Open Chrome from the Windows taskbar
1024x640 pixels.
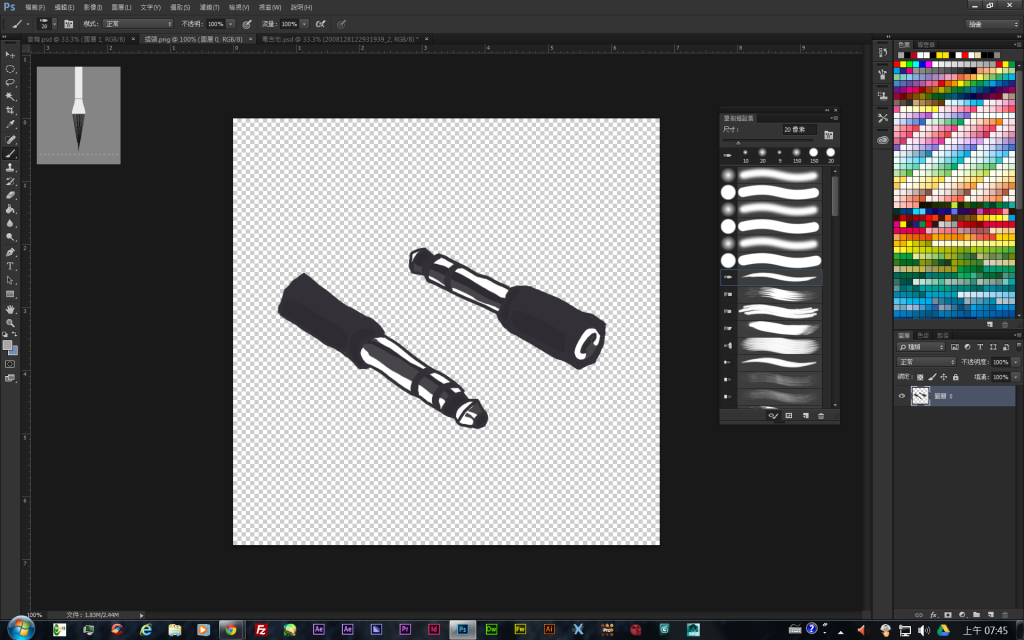pos(229,629)
